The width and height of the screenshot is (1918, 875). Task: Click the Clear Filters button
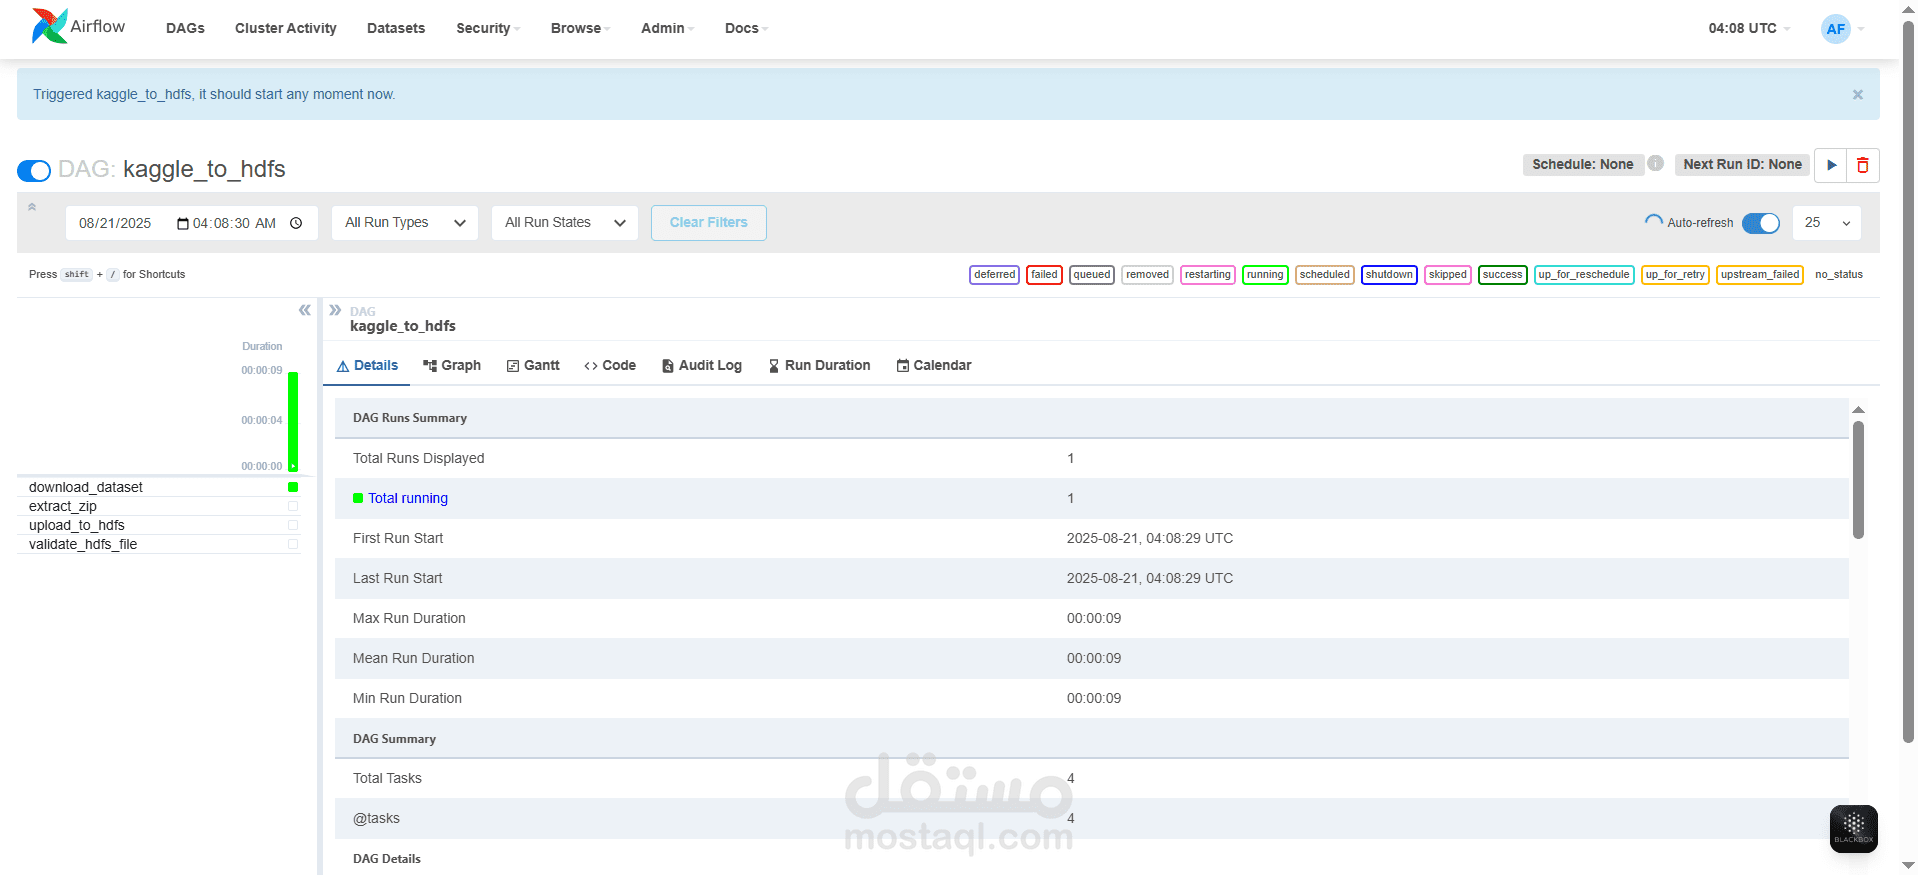pyautogui.click(x=708, y=223)
